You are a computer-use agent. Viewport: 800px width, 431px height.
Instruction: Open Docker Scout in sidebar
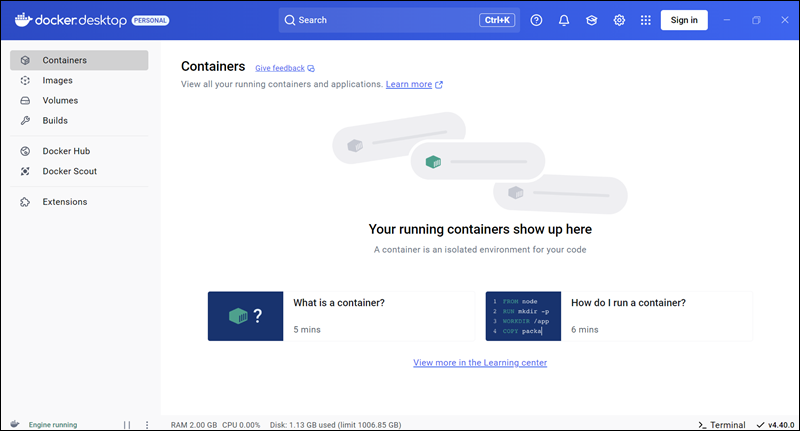click(79, 171)
